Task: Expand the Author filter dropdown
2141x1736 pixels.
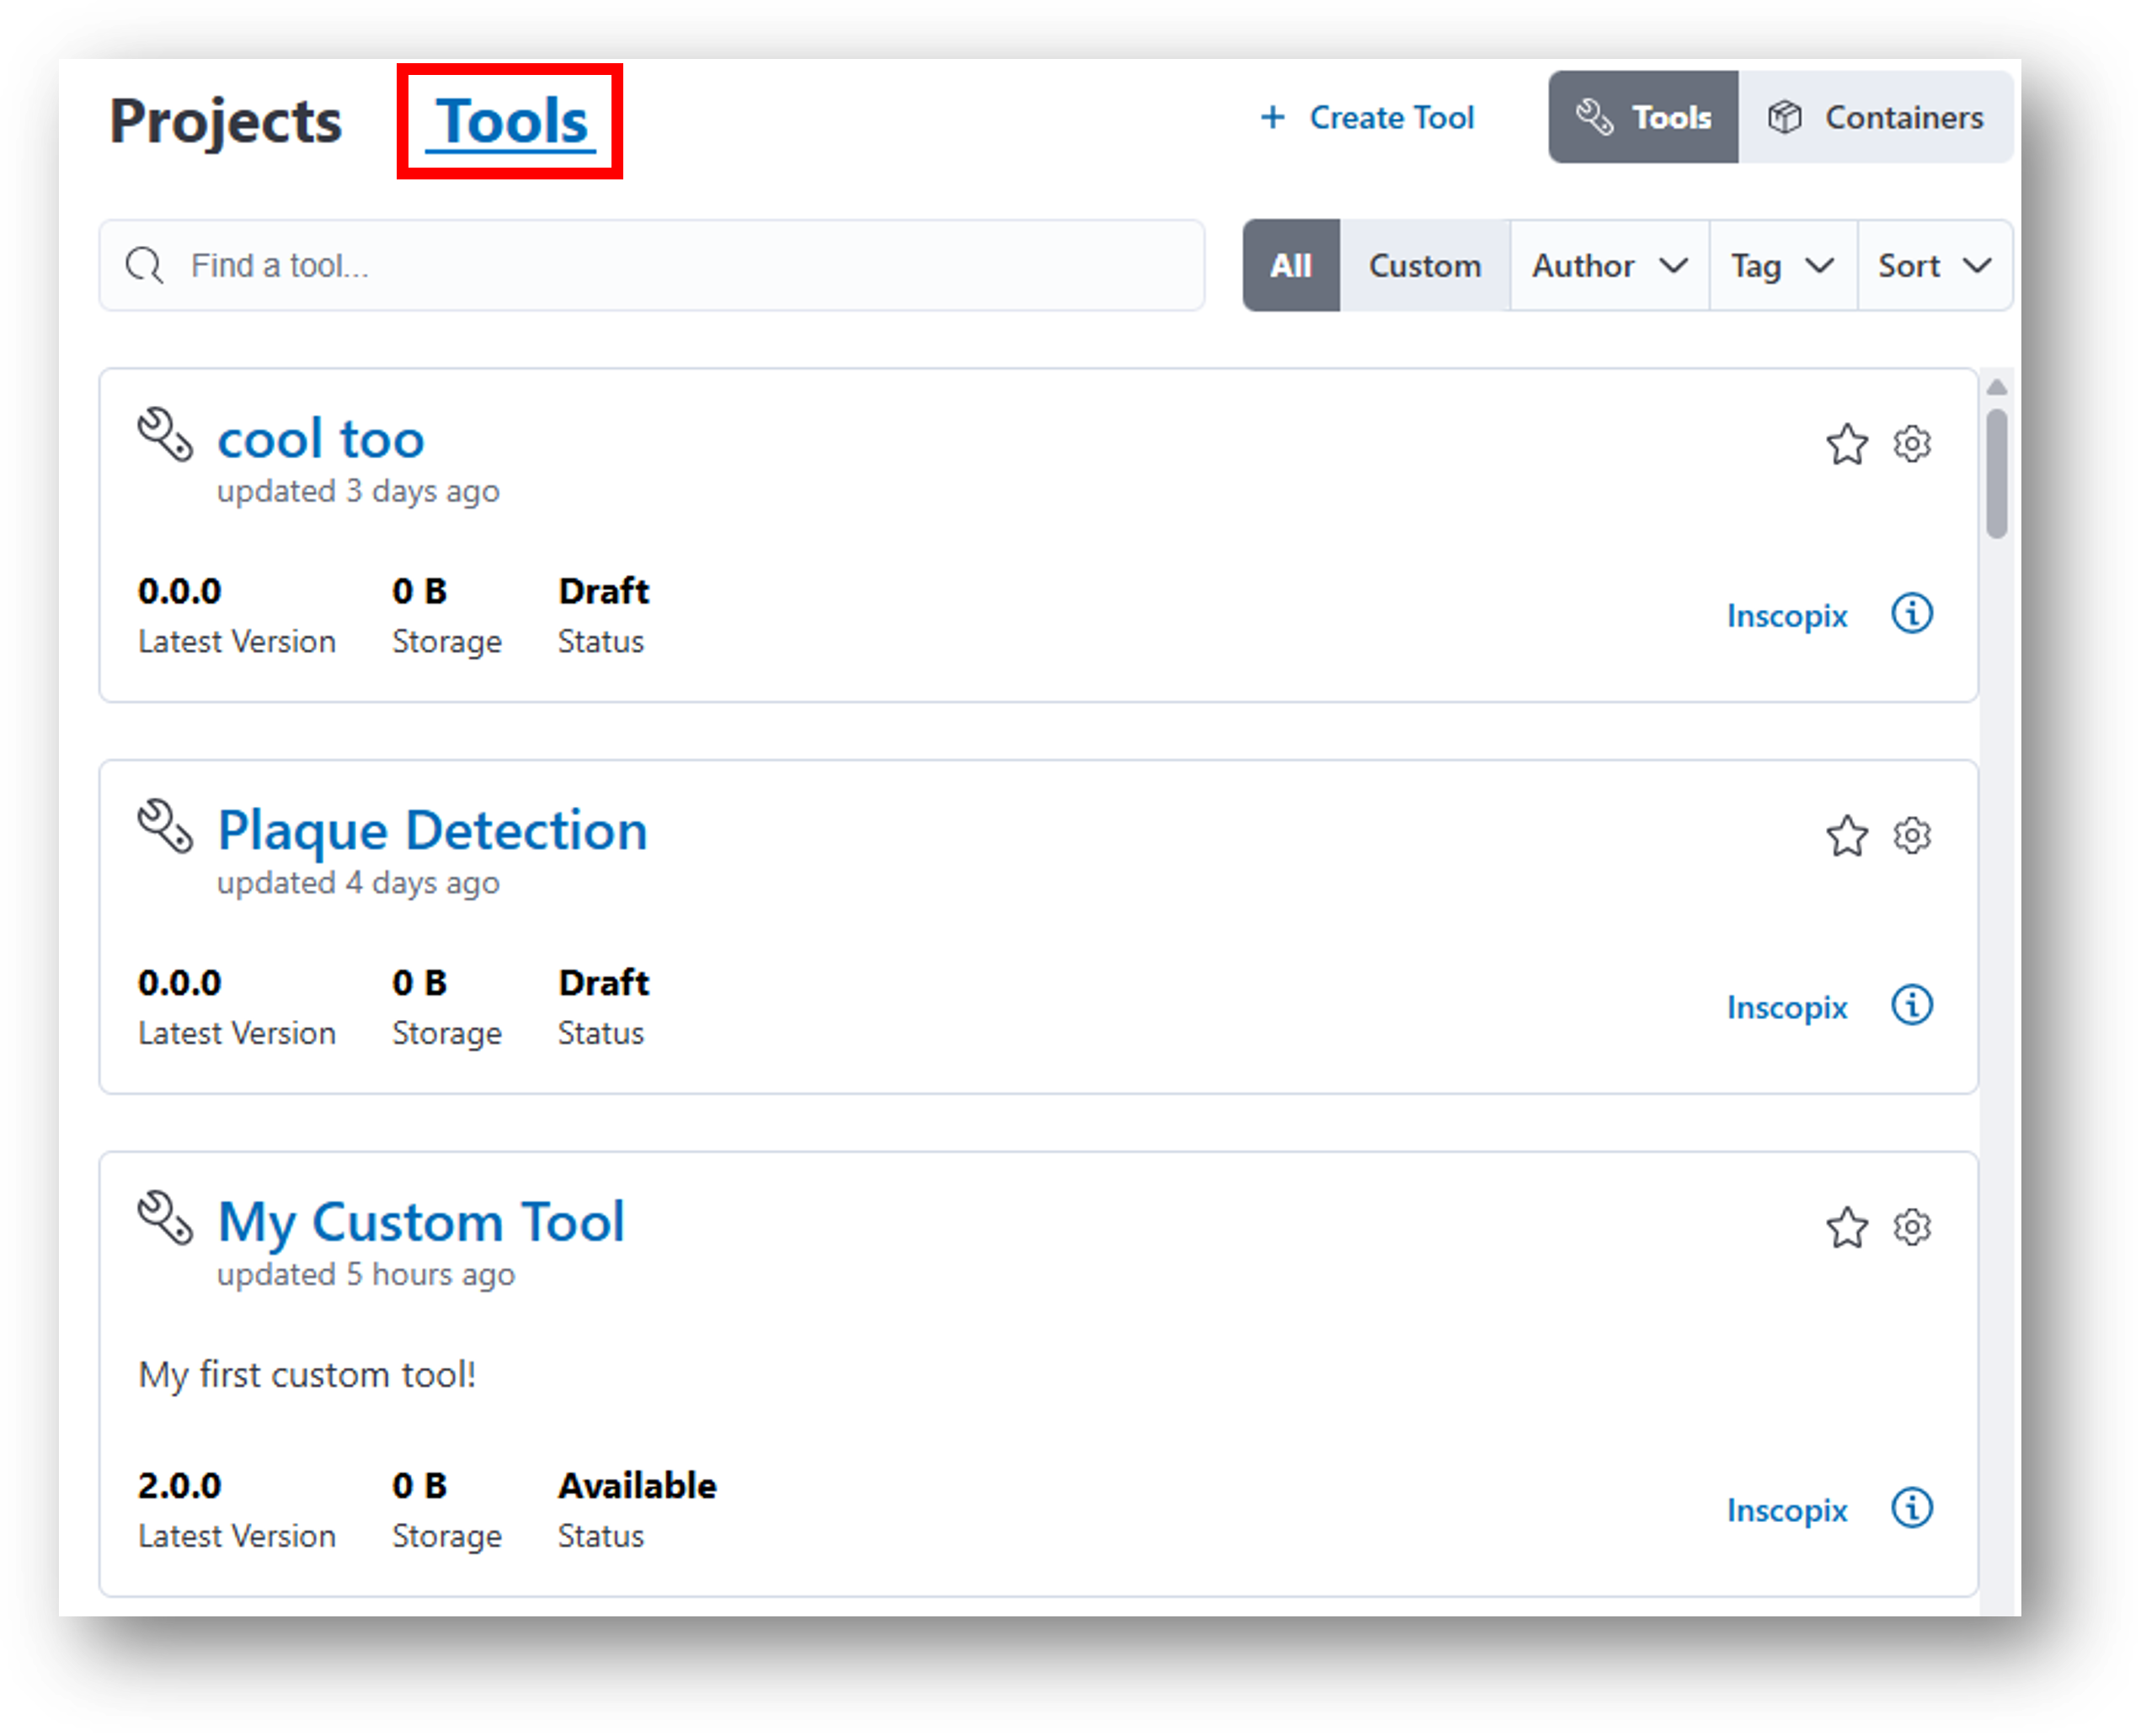Action: click(x=1608, y=266)
